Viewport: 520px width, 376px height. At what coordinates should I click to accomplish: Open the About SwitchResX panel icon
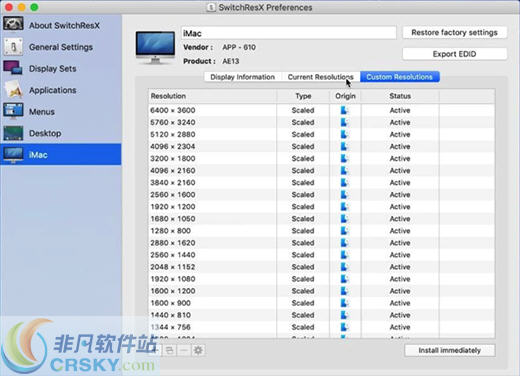pyautogui.click(x=13, y=25)
